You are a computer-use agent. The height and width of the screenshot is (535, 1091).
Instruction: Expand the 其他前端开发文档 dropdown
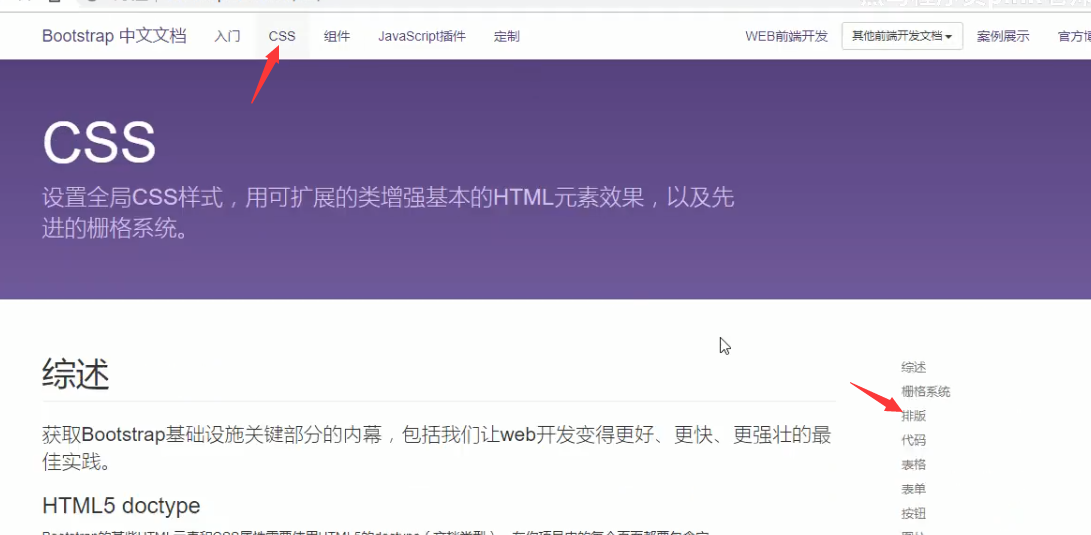click(902, 36)
